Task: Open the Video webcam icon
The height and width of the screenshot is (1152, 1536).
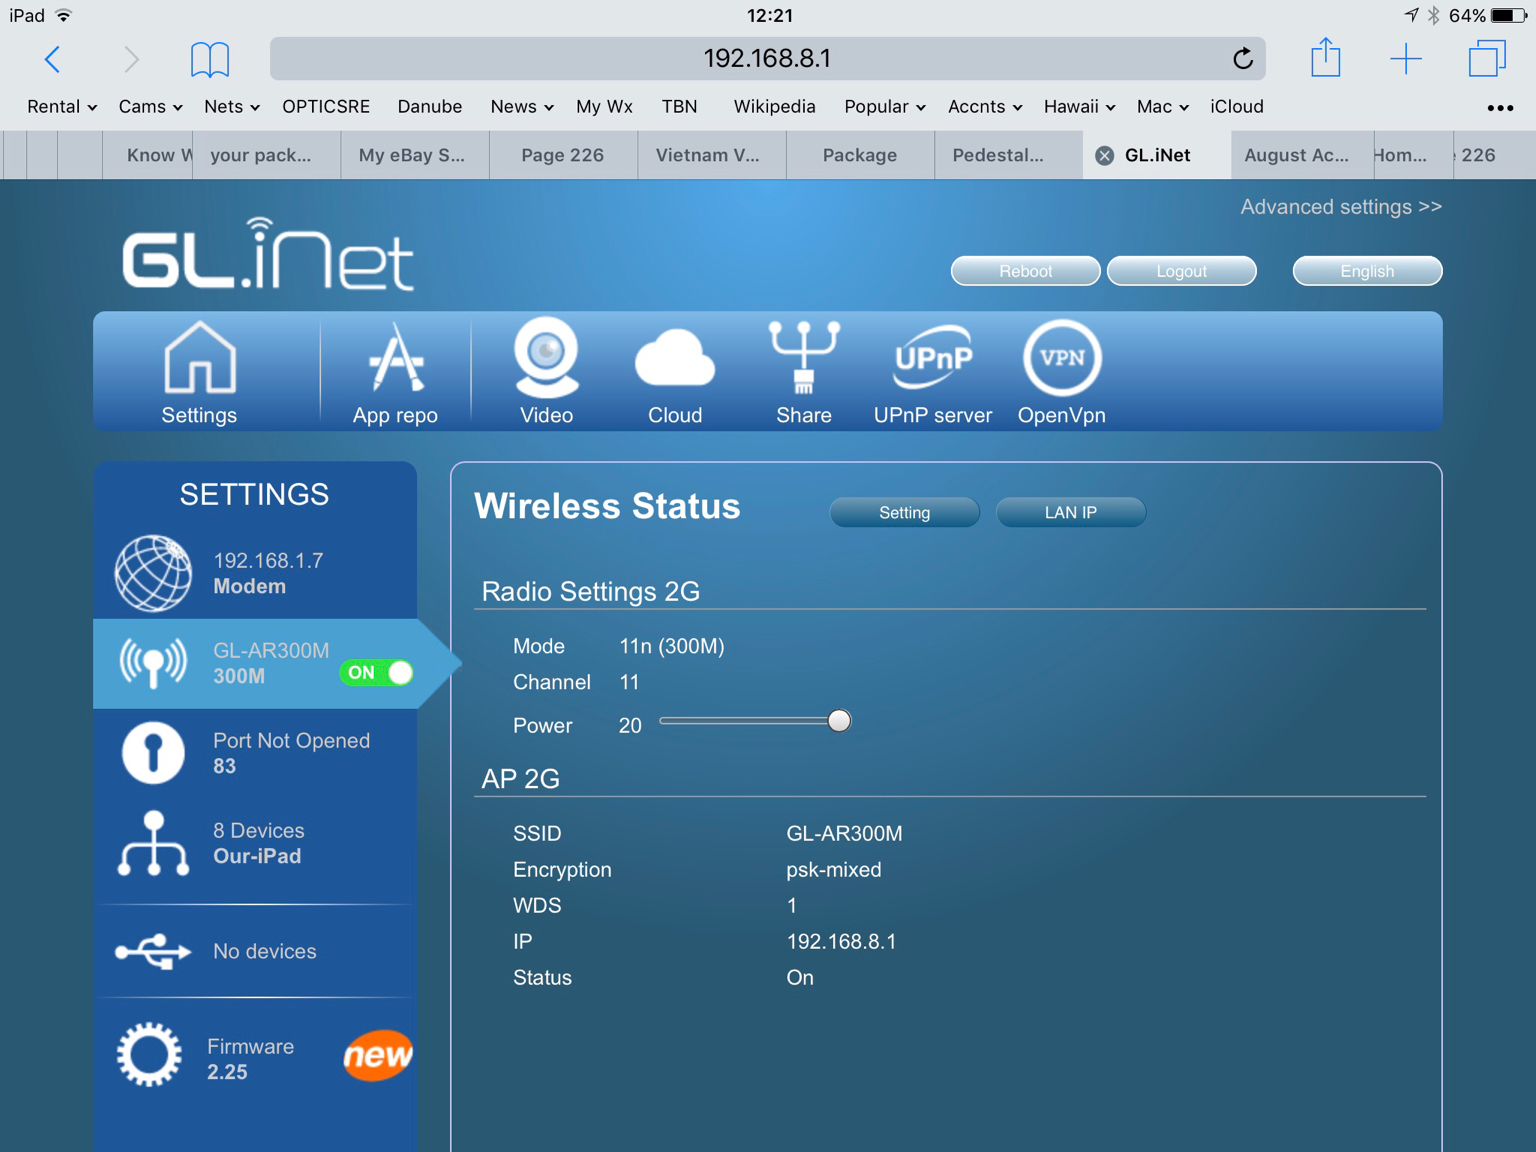Action: point(546,372)
